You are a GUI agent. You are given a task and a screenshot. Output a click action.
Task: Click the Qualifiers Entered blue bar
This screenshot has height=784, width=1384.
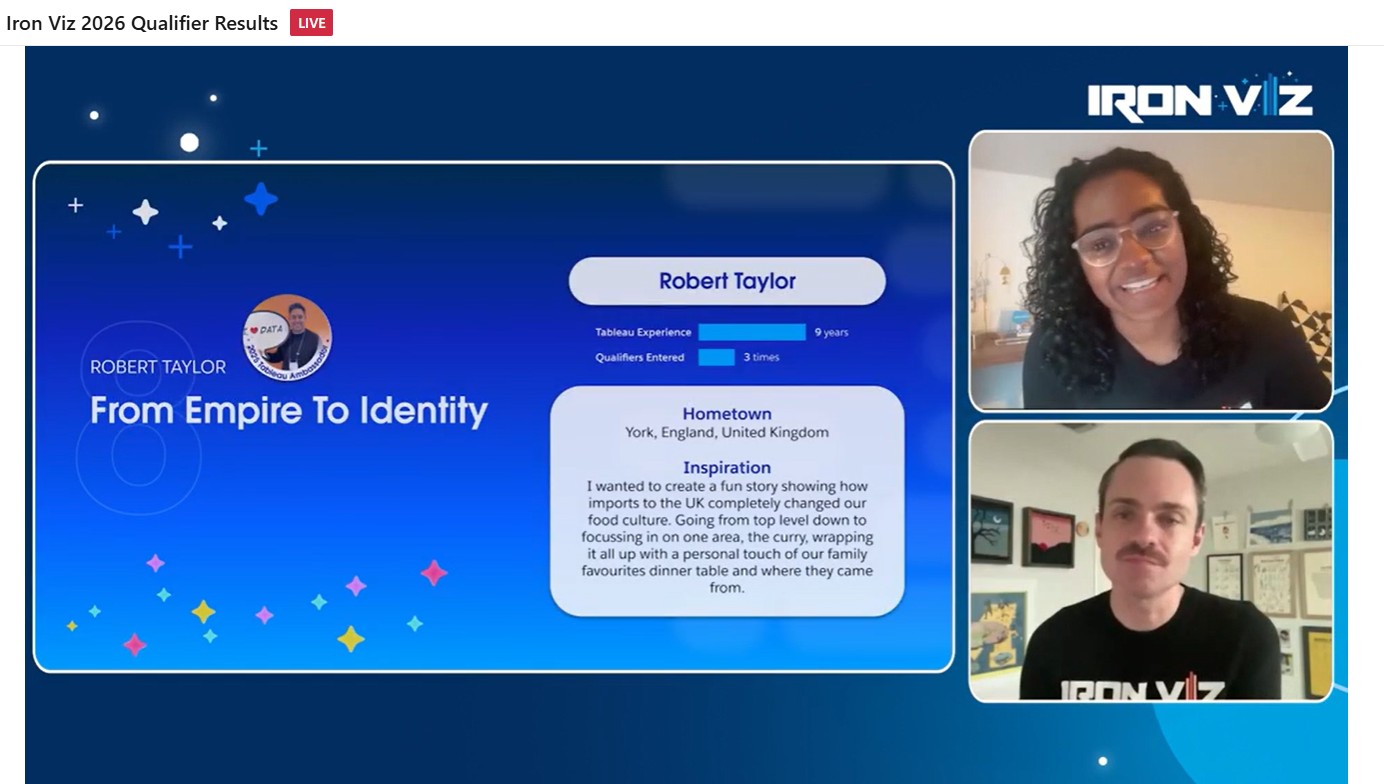click(717, 357)
